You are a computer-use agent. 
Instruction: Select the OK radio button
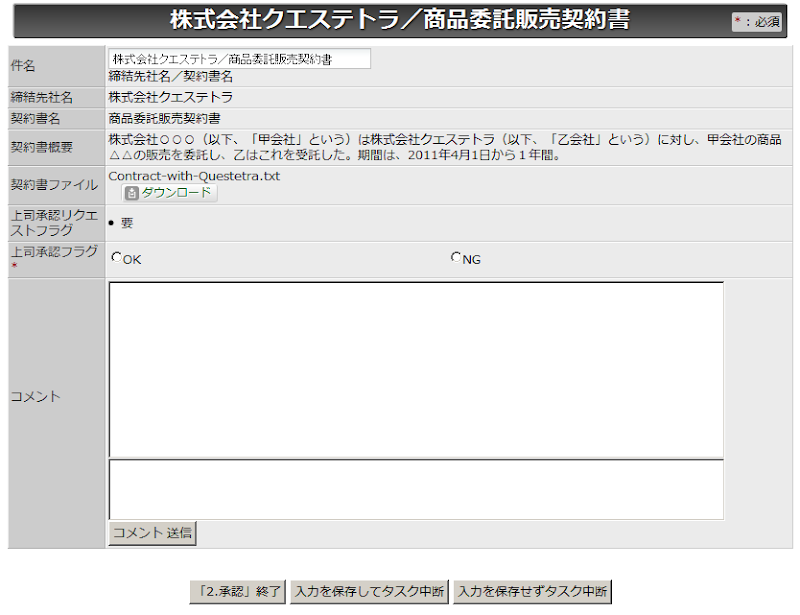click(116, 257)
